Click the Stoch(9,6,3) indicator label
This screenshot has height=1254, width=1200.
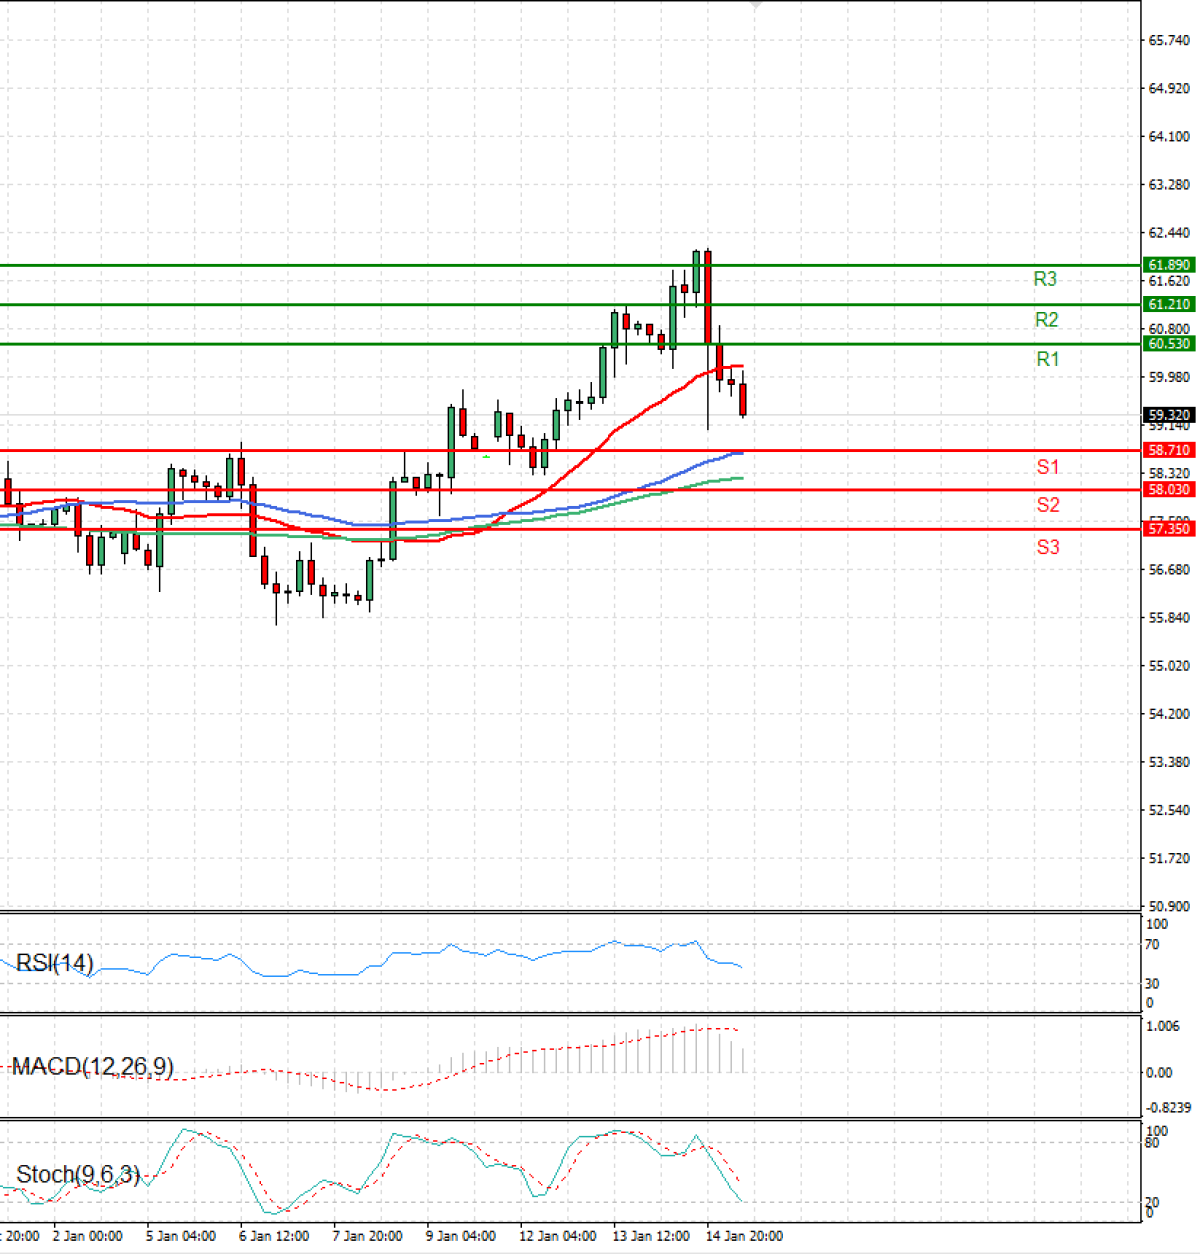coord(78,1174)
